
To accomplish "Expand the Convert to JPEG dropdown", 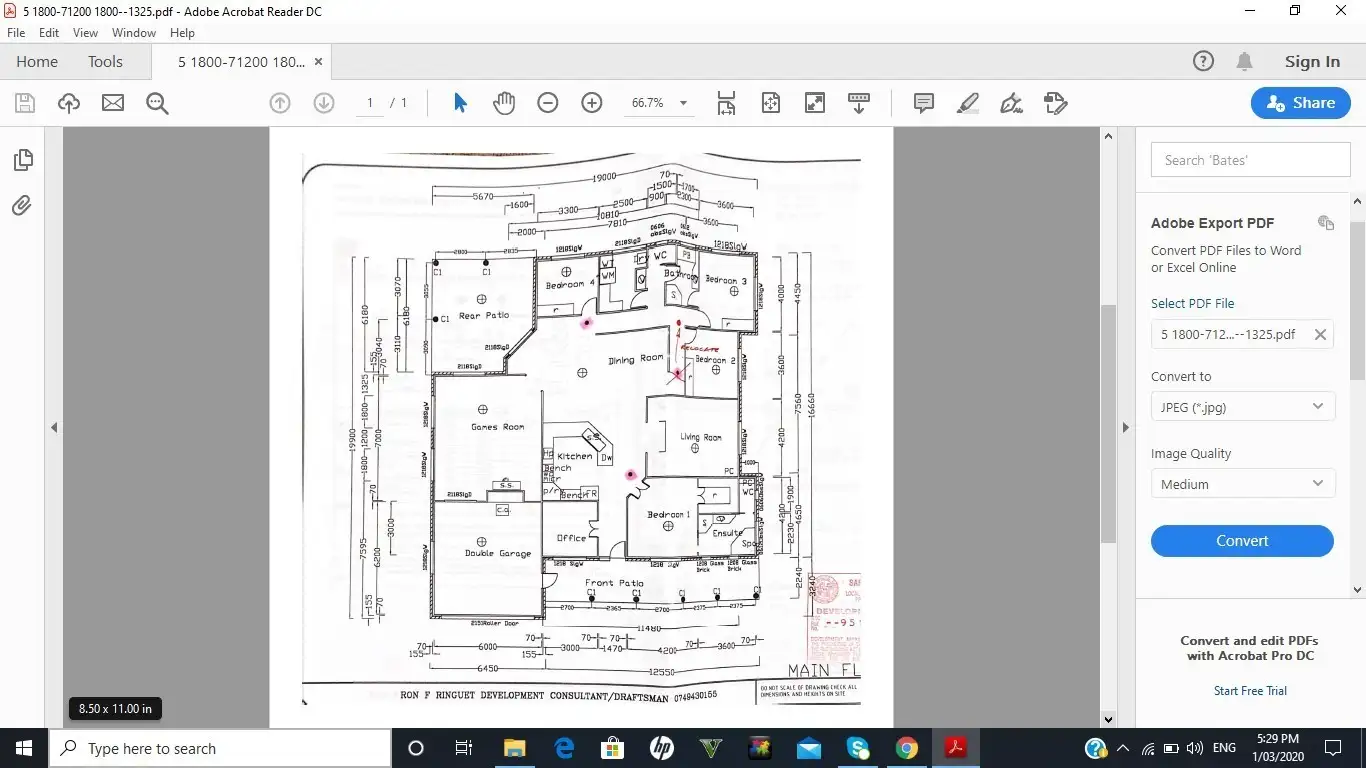I will click(x=1242, y=407).
